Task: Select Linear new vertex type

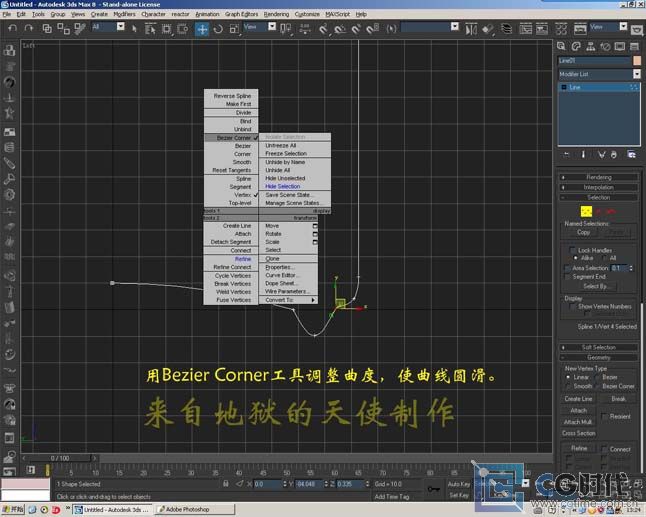Action: 568,377
